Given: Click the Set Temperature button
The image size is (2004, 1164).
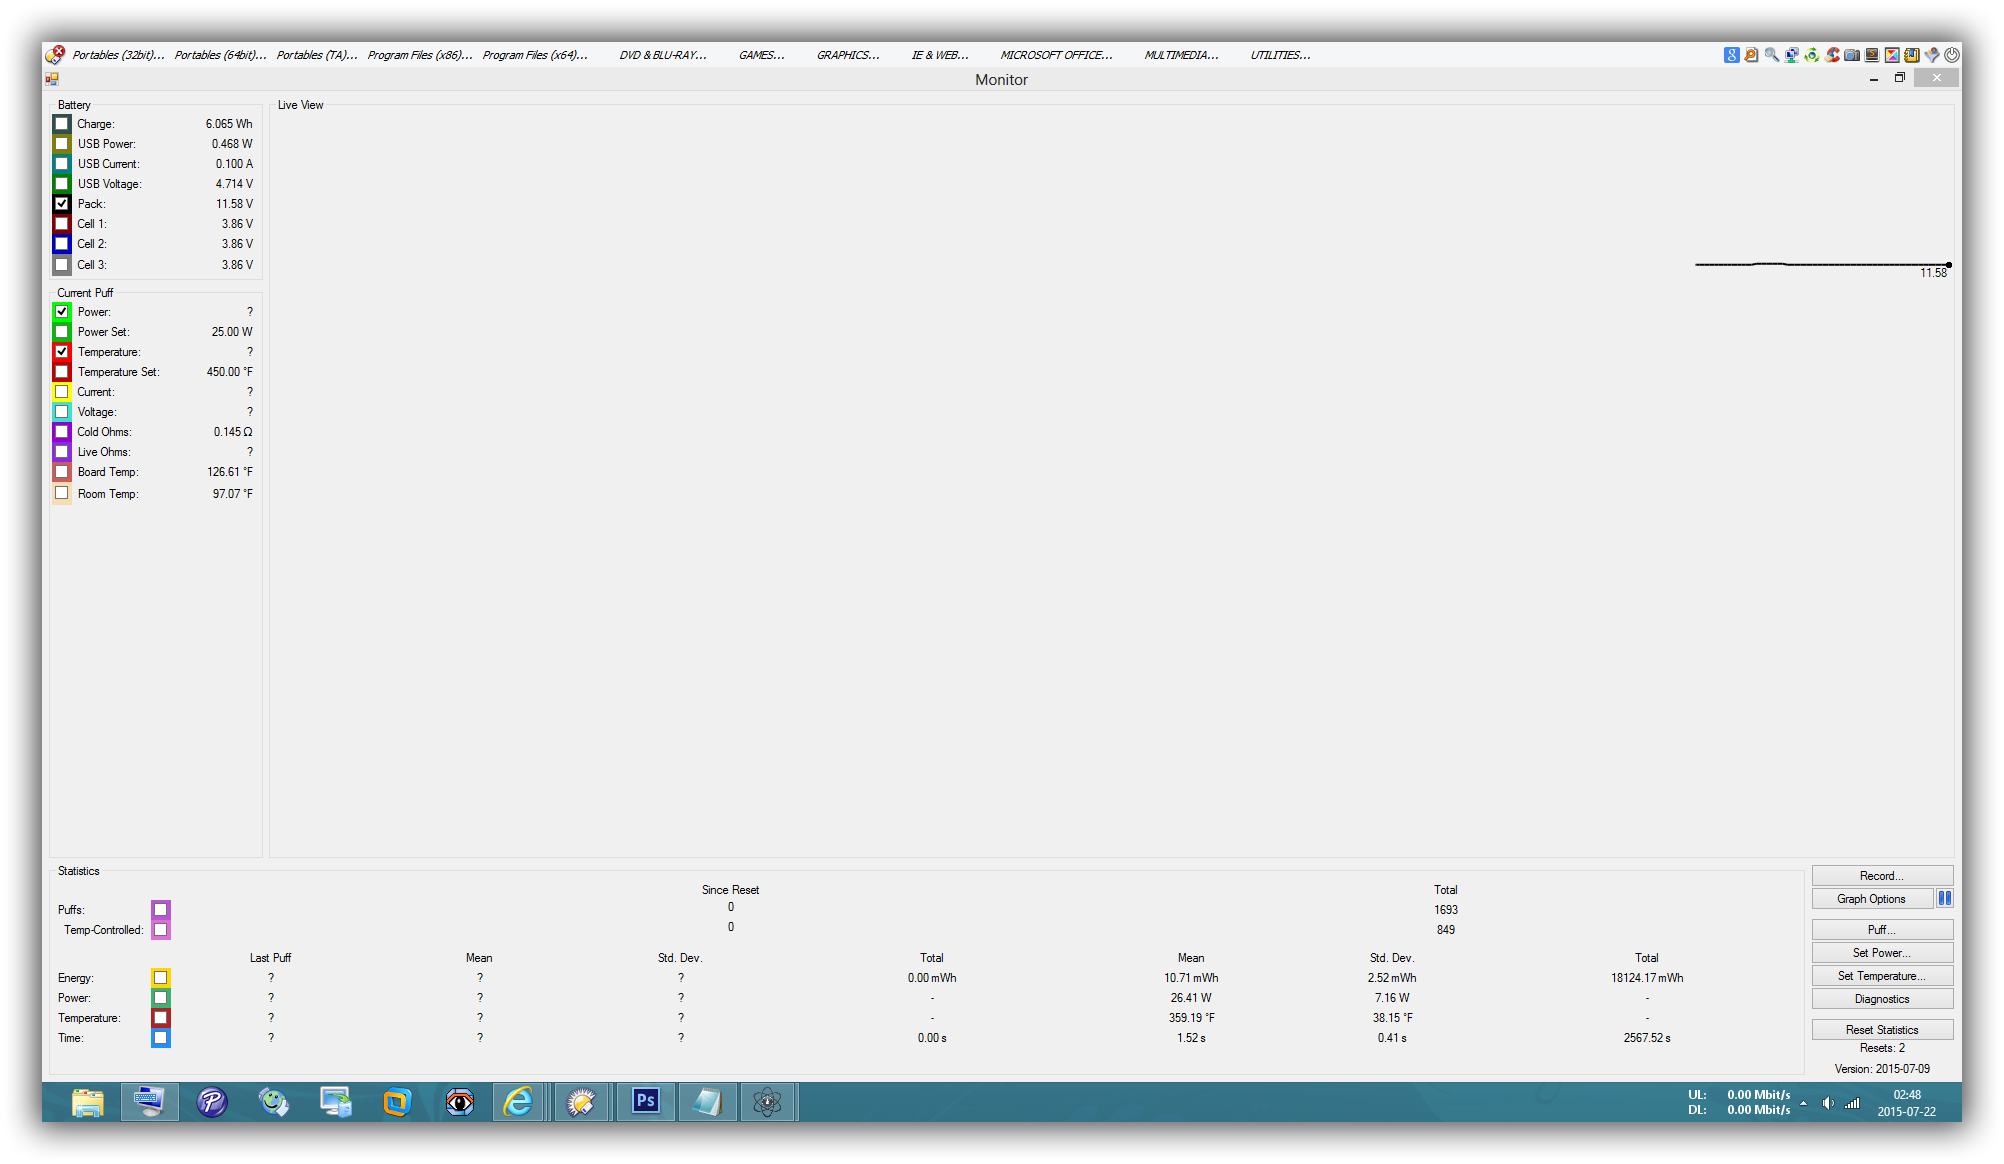Looking at the screenshot, I should [1881, 975].
